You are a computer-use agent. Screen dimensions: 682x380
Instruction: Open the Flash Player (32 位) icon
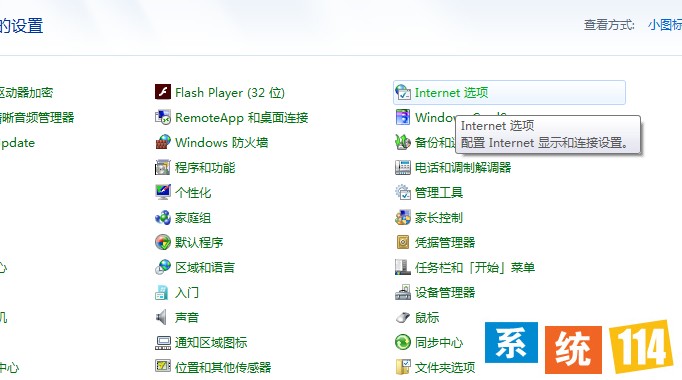[163, 92]
